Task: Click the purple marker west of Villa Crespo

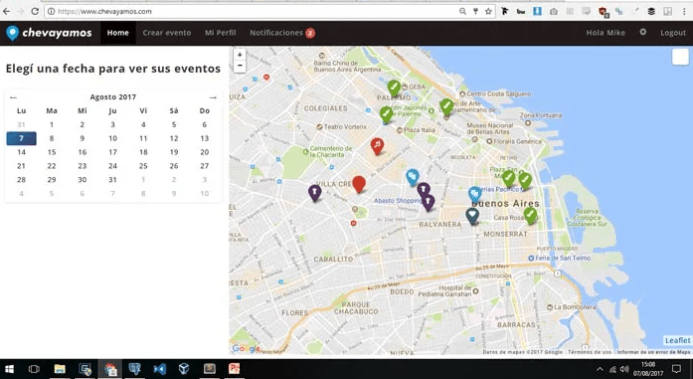Action: click(315, 193)
